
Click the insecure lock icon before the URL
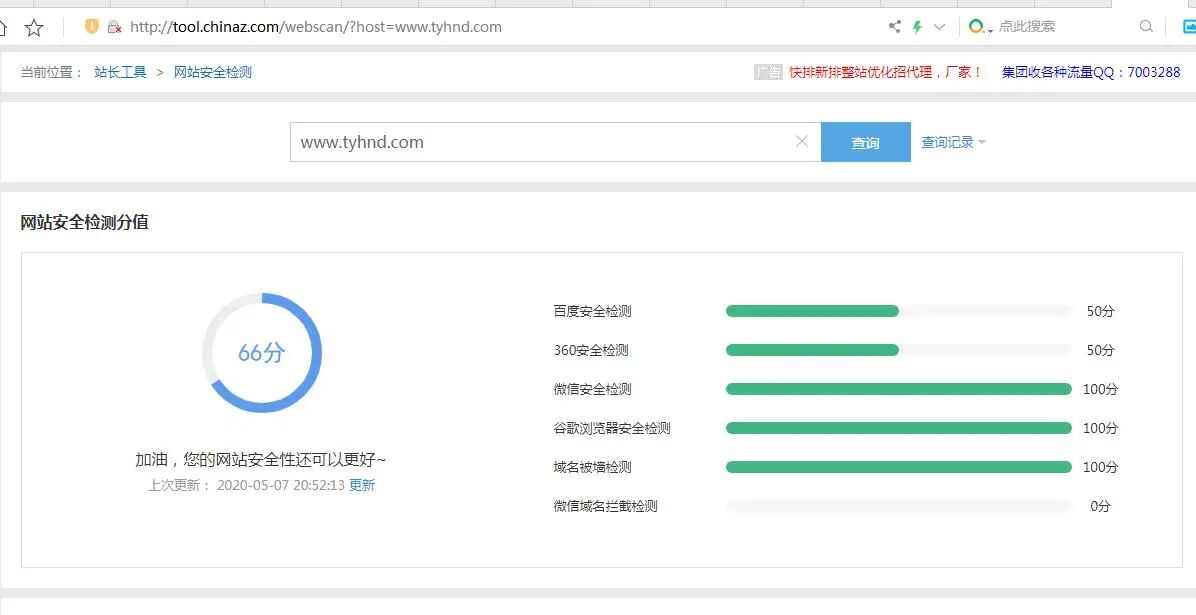coord(114,27)
